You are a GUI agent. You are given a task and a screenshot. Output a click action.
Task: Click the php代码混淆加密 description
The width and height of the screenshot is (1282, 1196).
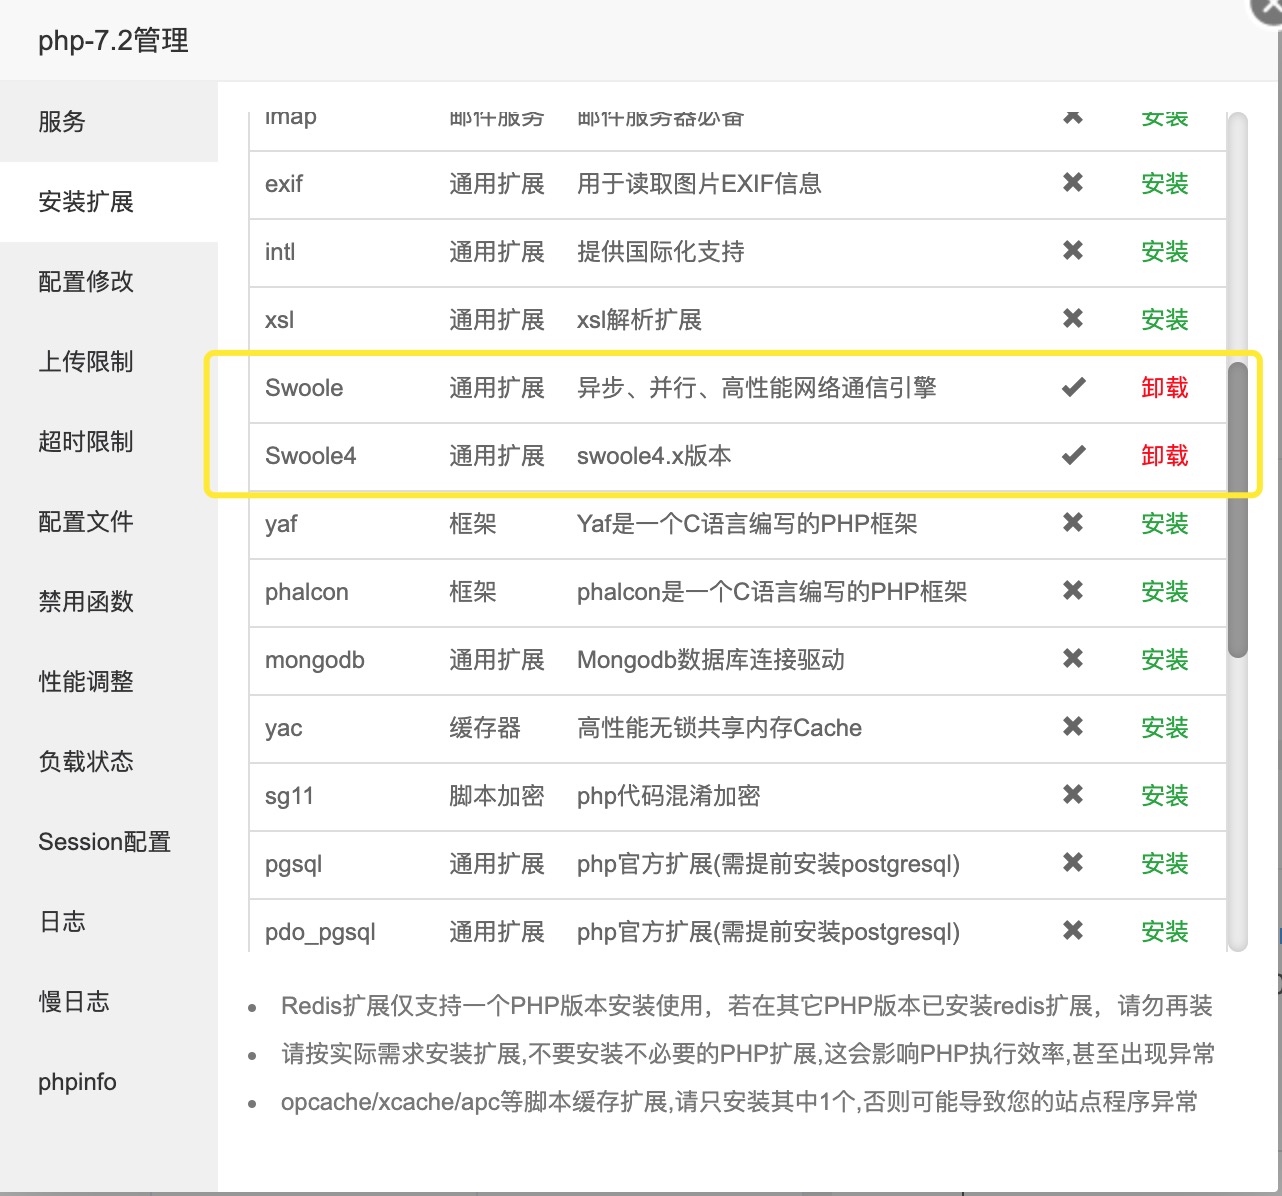click(669, 796)
